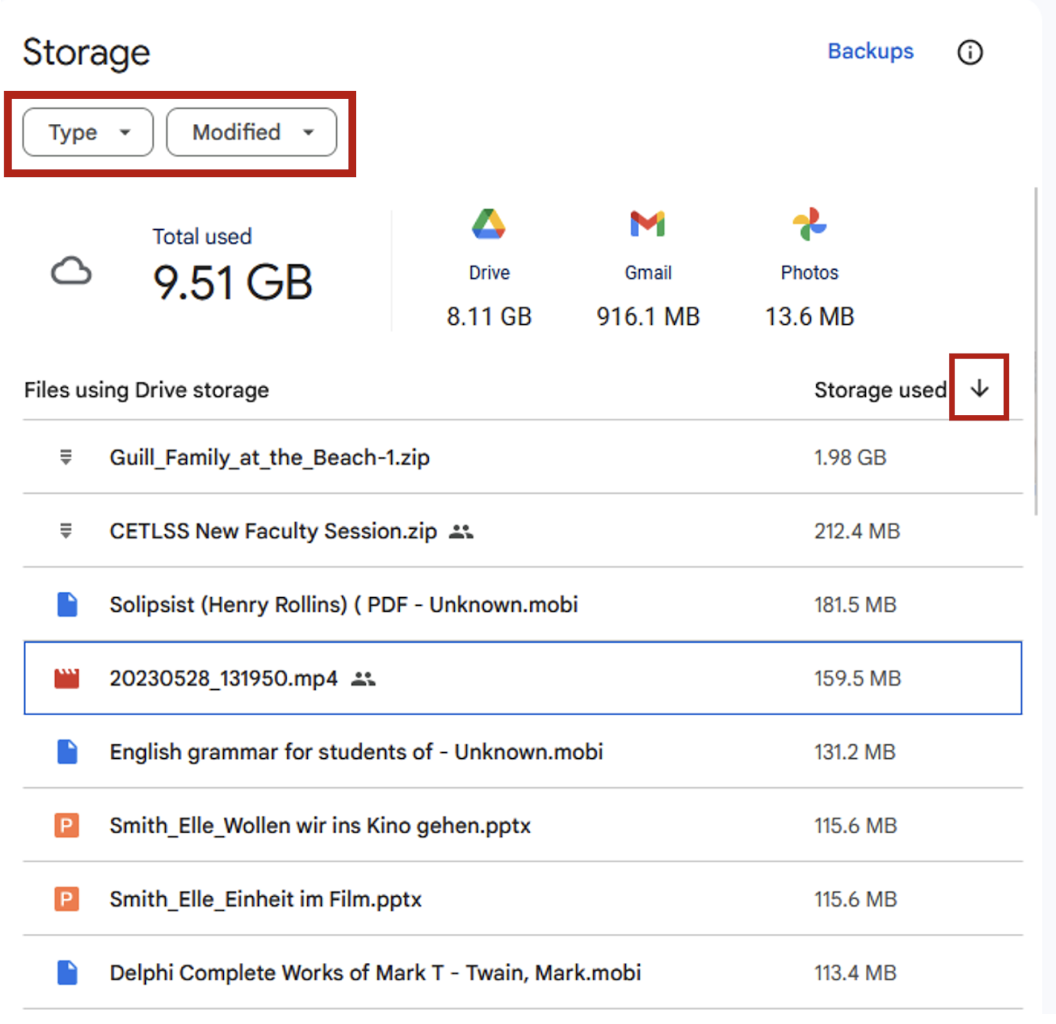Click the Gmail 916.1 MB usage value
1056x1024 pixels.
(648, 316)
